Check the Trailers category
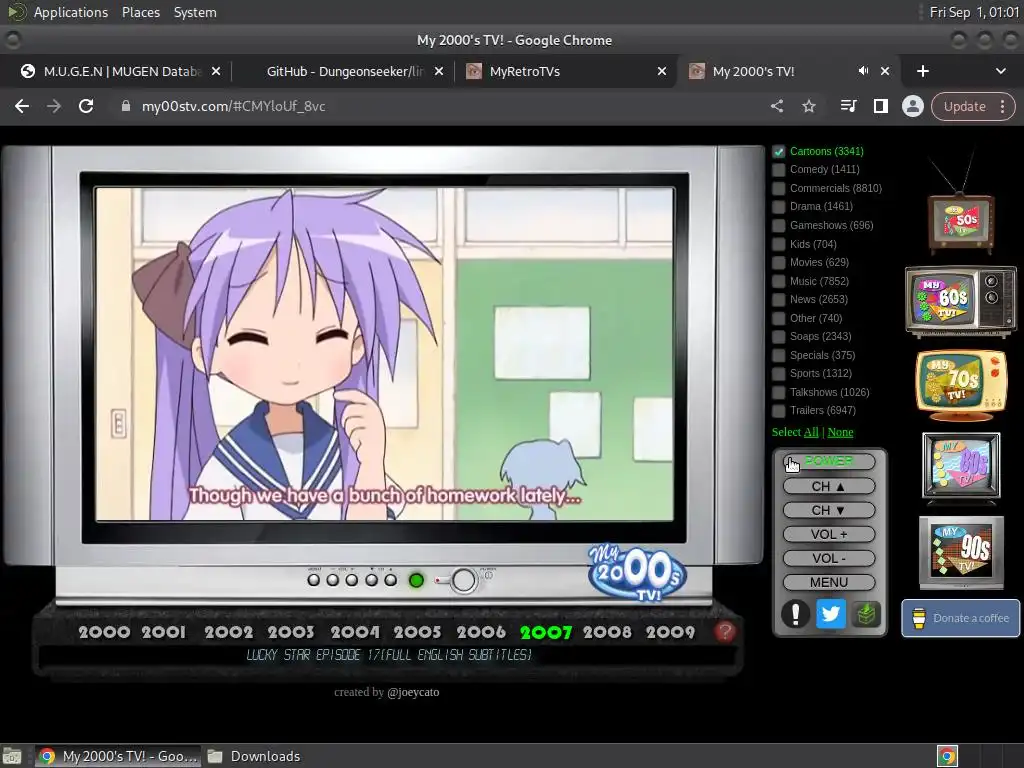 [778, 411]
